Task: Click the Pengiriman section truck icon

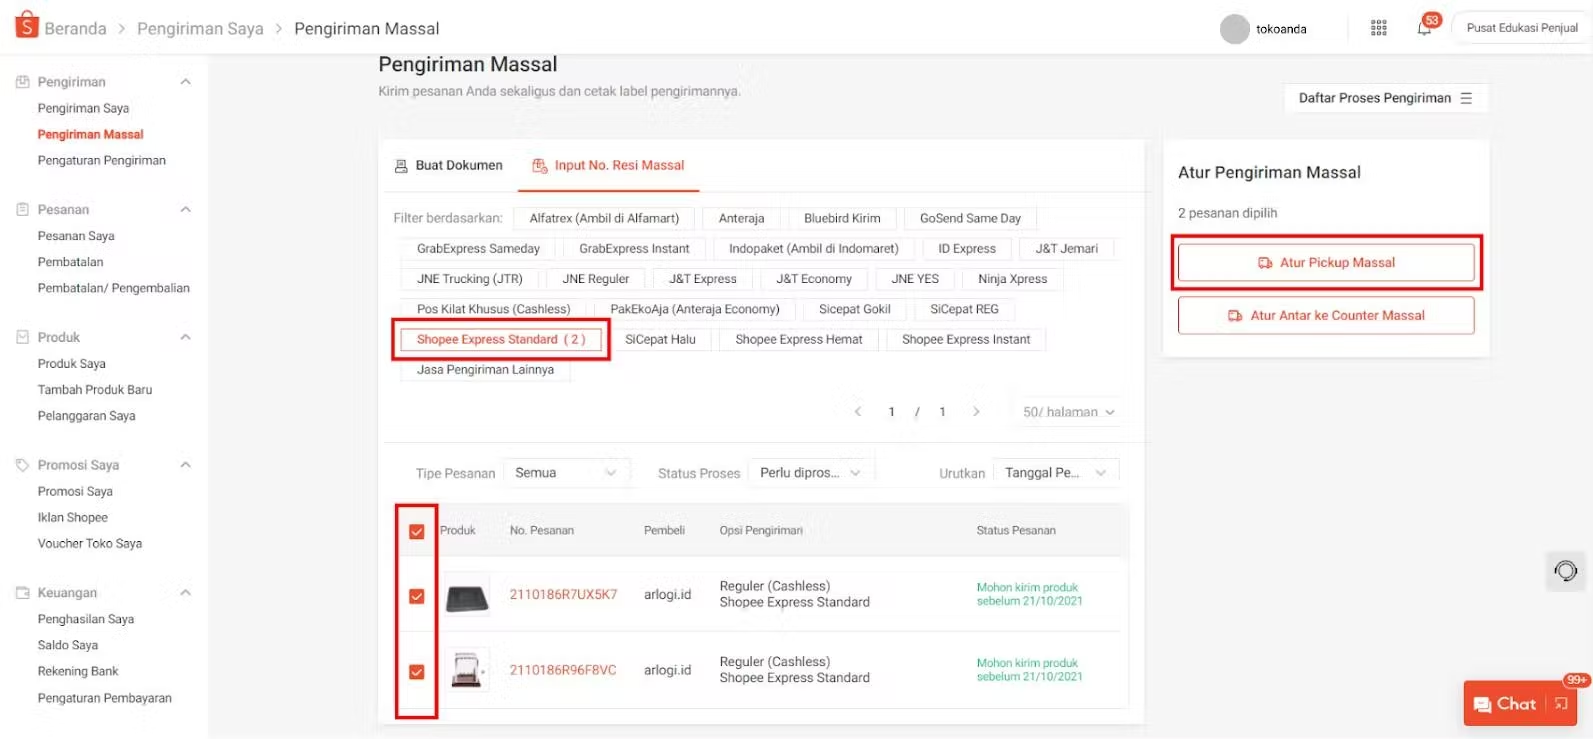Action: coord(22,82)
